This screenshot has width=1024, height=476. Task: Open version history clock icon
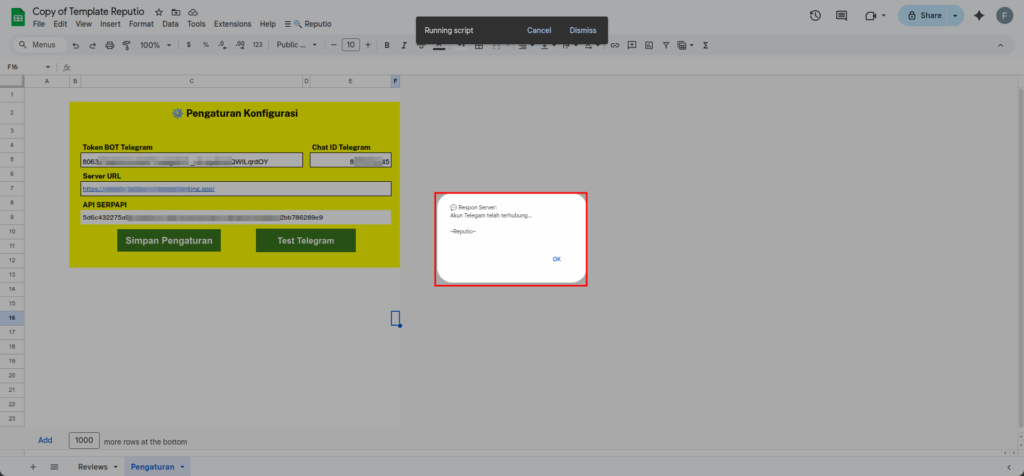click(x=815, y=16)
